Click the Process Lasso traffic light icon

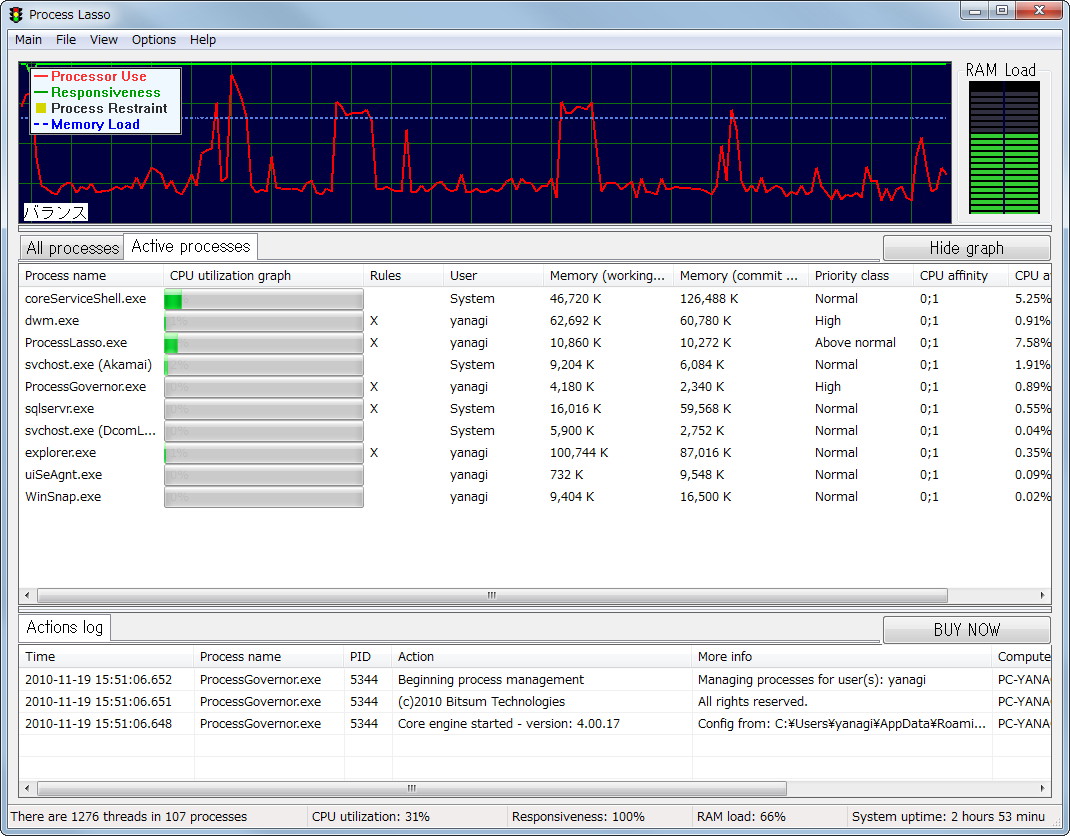click(x=16, y=14)
